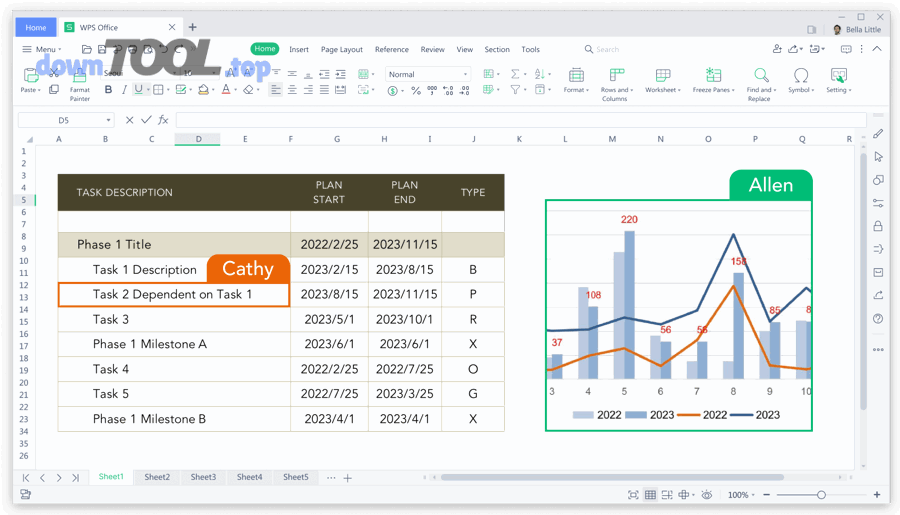Click the increase indent icon
The image size is (900, 515).
[x=340, y=74]
